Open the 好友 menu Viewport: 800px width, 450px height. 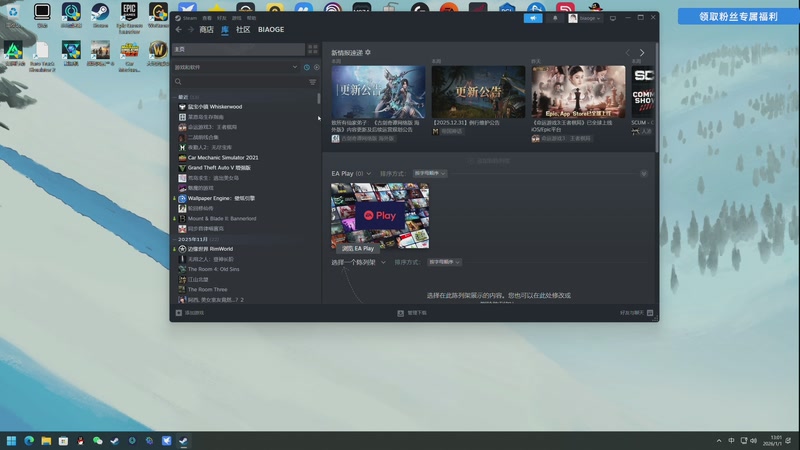(221, 18)
